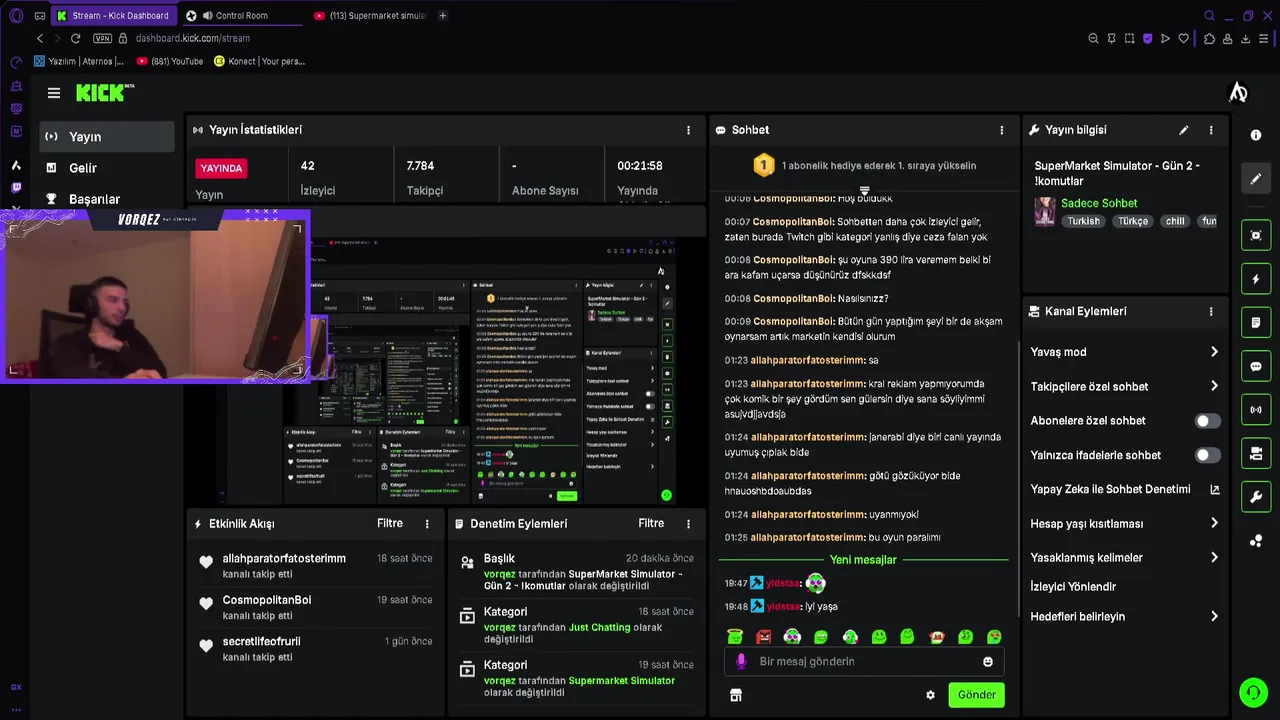Click the profile avatar logo at top right
Image resolution: width=1280 pixels, height=720 pixels.
pyautogui.click(x=1238, y=93)
